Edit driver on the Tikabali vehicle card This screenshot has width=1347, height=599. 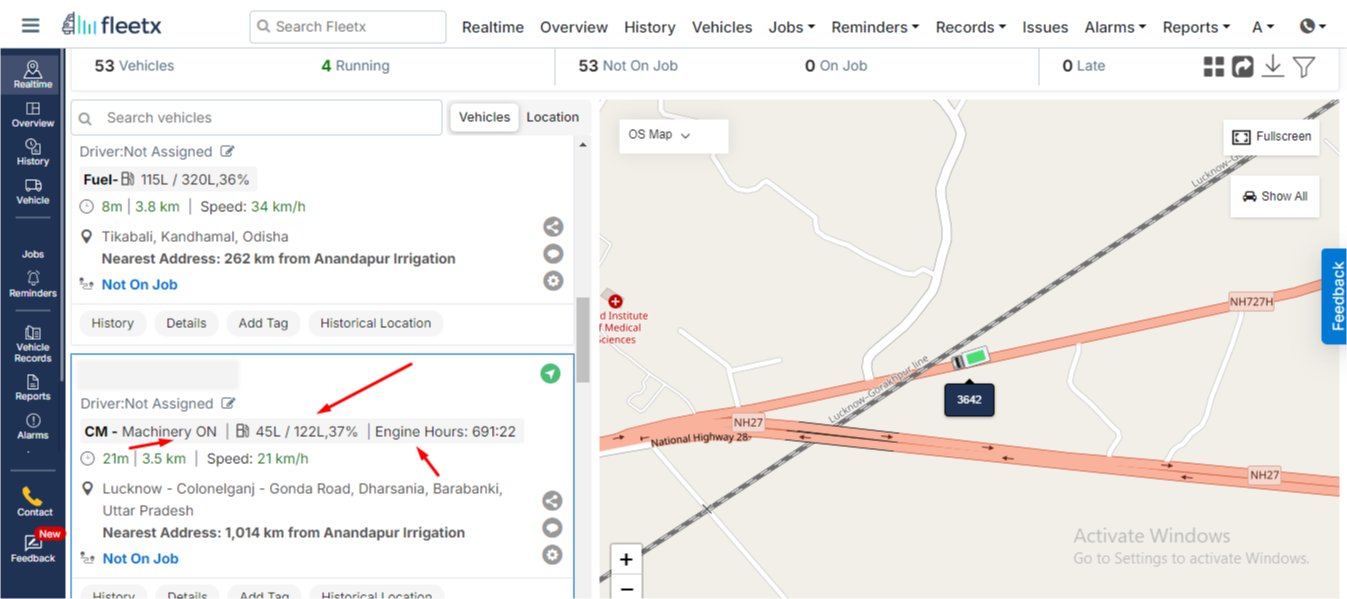[x=228, y=152]
